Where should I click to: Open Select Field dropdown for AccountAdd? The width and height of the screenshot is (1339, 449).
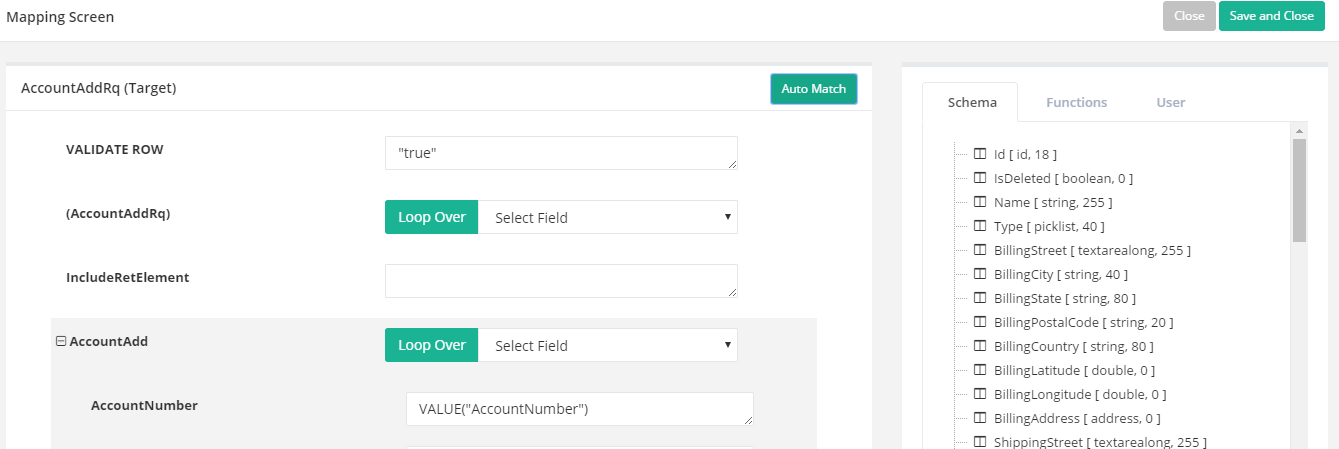tap(607, 345)
